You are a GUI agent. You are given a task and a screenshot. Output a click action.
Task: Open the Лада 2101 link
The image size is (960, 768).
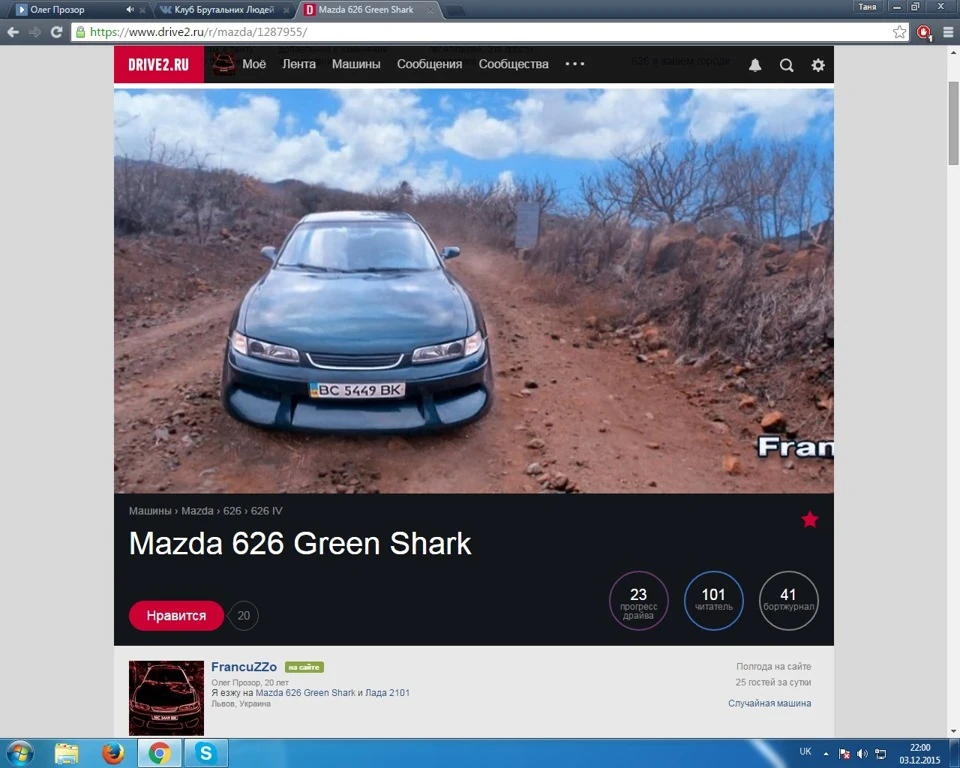click(387, 693)
